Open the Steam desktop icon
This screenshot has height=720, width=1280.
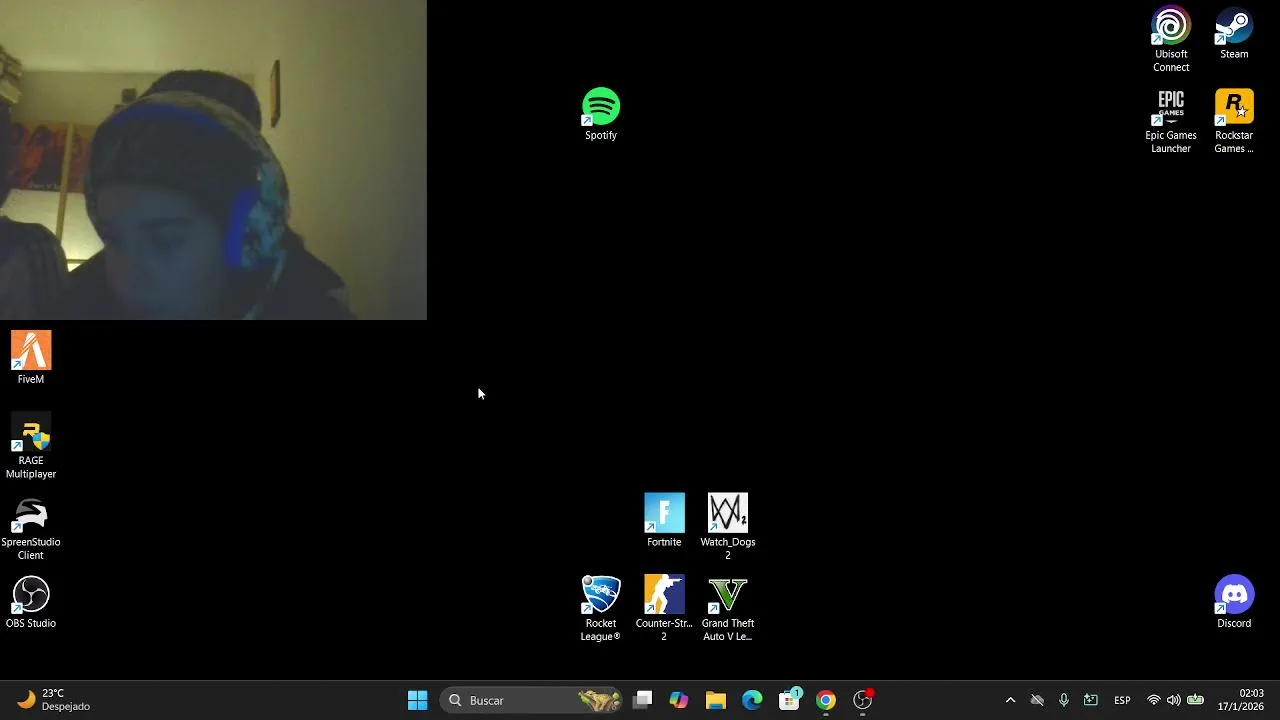pyautogui.click(x=1234, y=34)
